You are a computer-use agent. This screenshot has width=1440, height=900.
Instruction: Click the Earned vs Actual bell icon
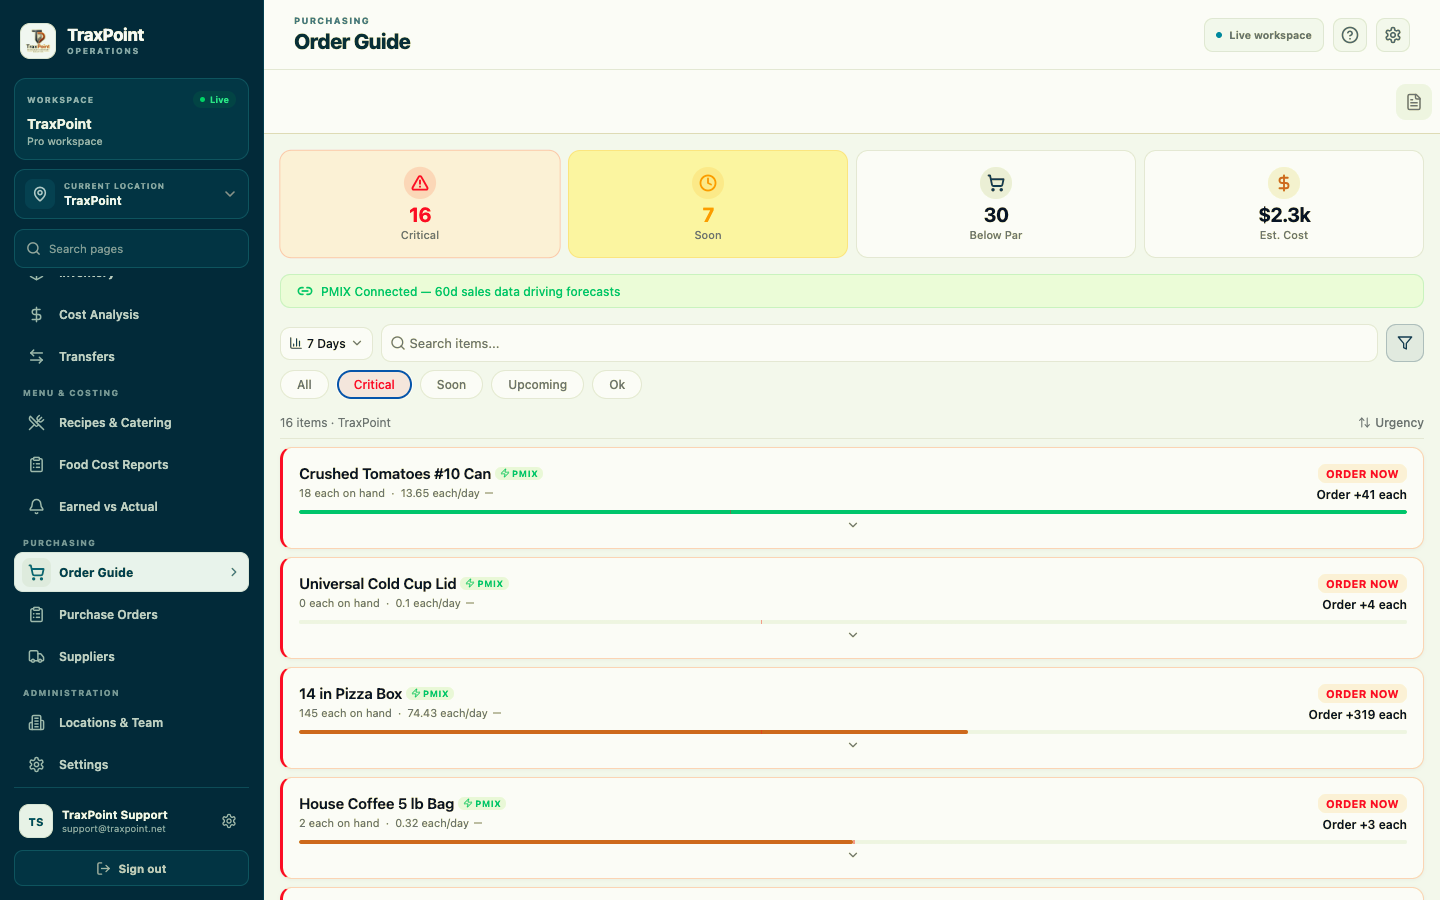[37, 507]
